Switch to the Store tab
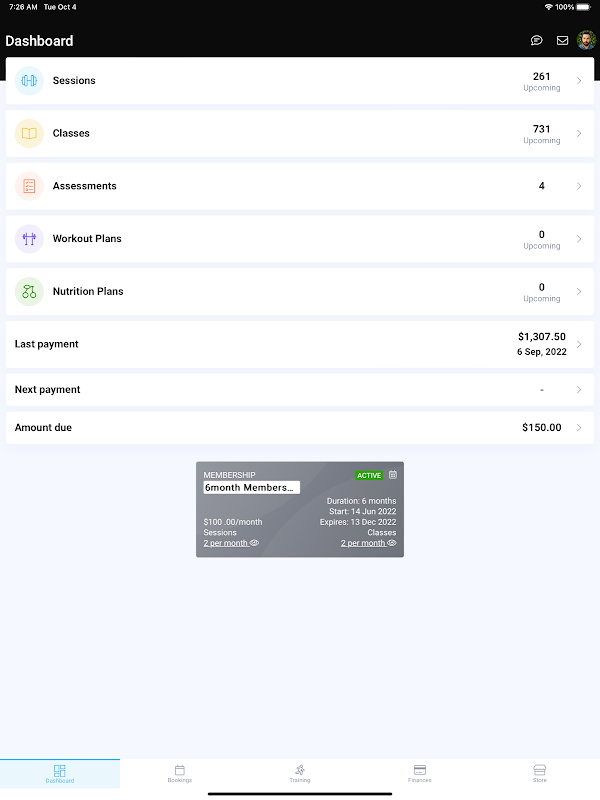The height and width of the screenshot is (800, 600). (540, 773)
